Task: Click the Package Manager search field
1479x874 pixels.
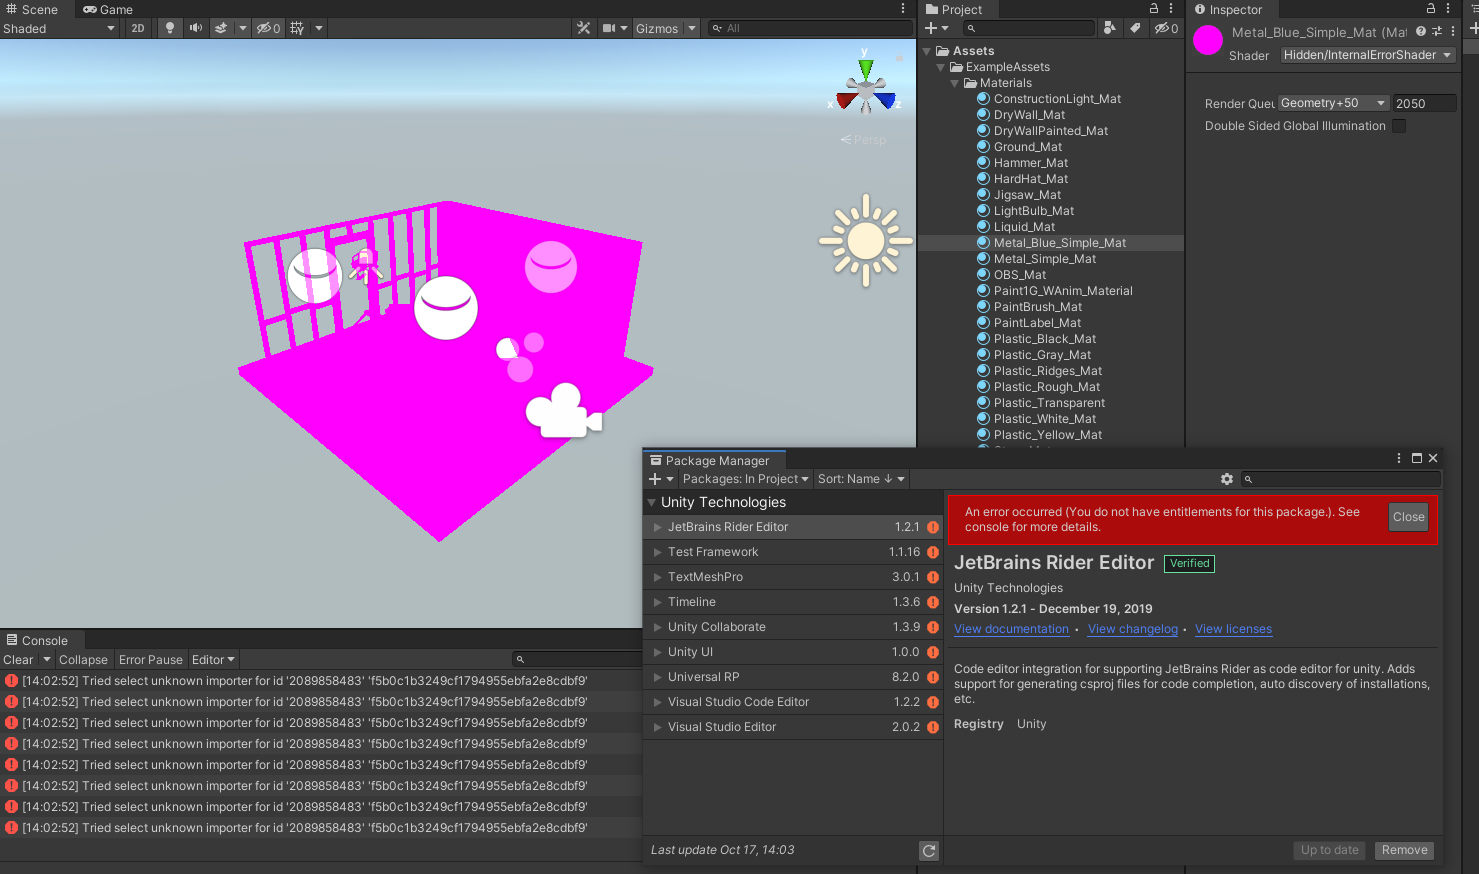Action: [1340, 479]
